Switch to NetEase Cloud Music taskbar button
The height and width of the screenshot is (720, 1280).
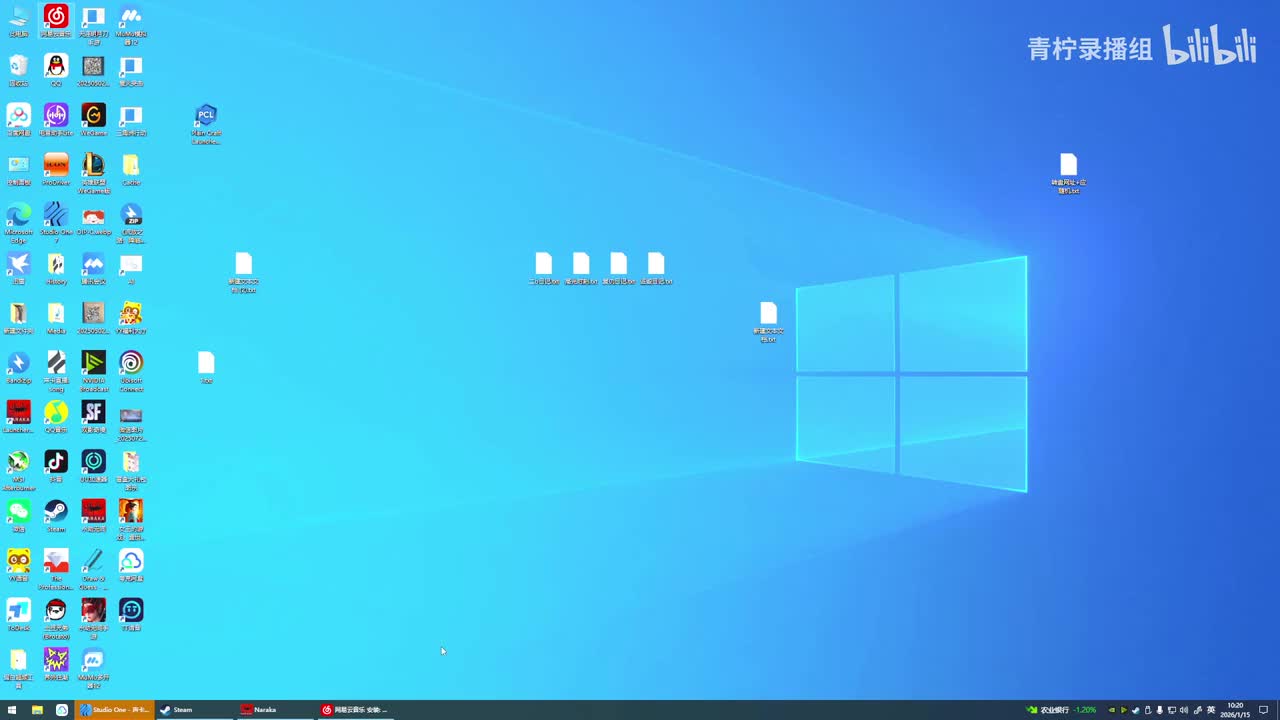[x=357, y=710]
